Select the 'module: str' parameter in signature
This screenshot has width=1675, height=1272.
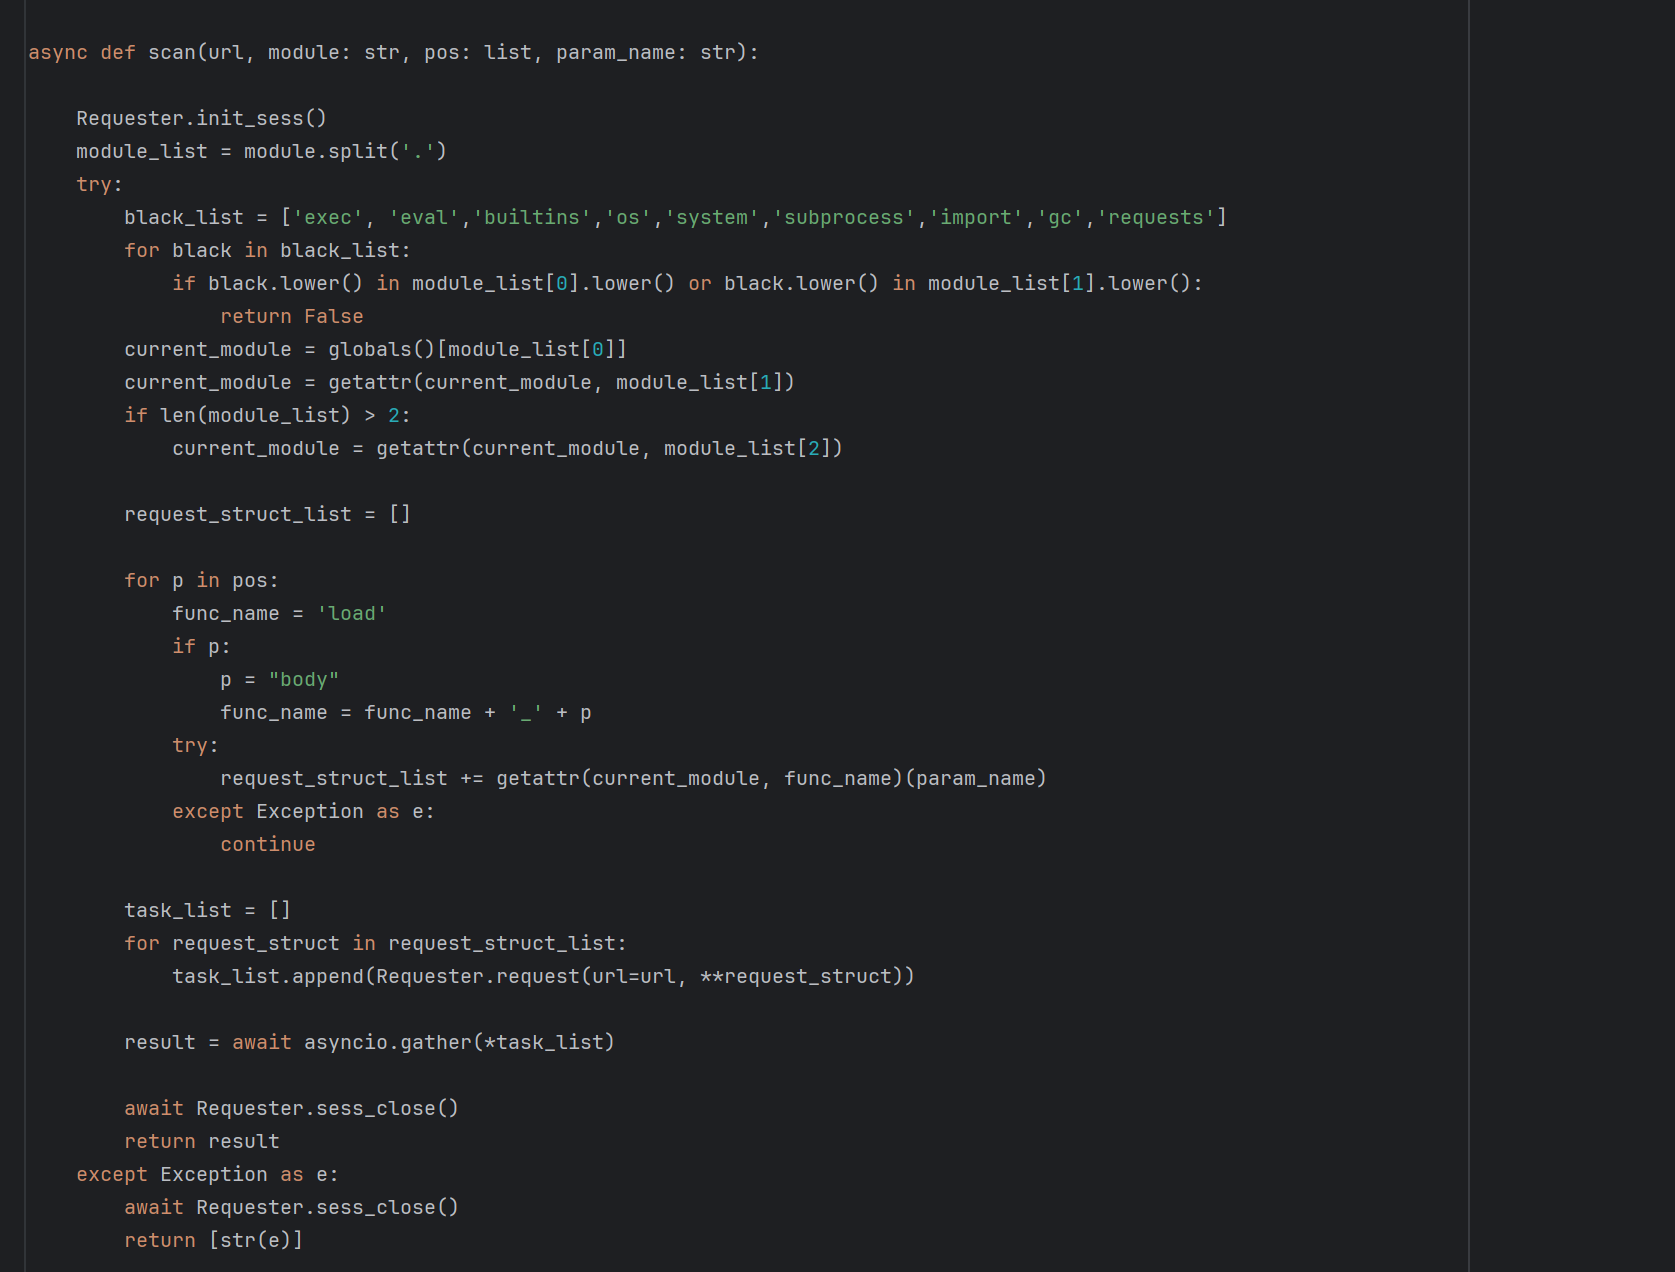tap(333, 52)
